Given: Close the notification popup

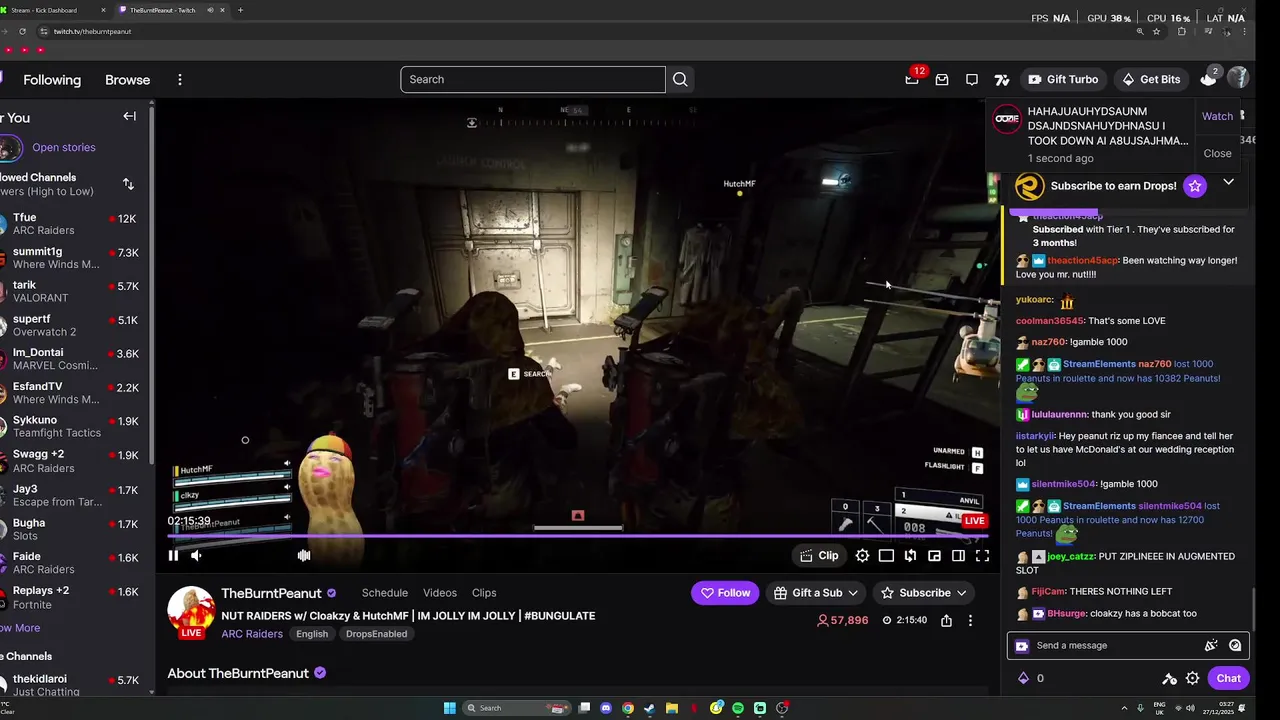Looking at the screenshot, I should [1217, 153].
